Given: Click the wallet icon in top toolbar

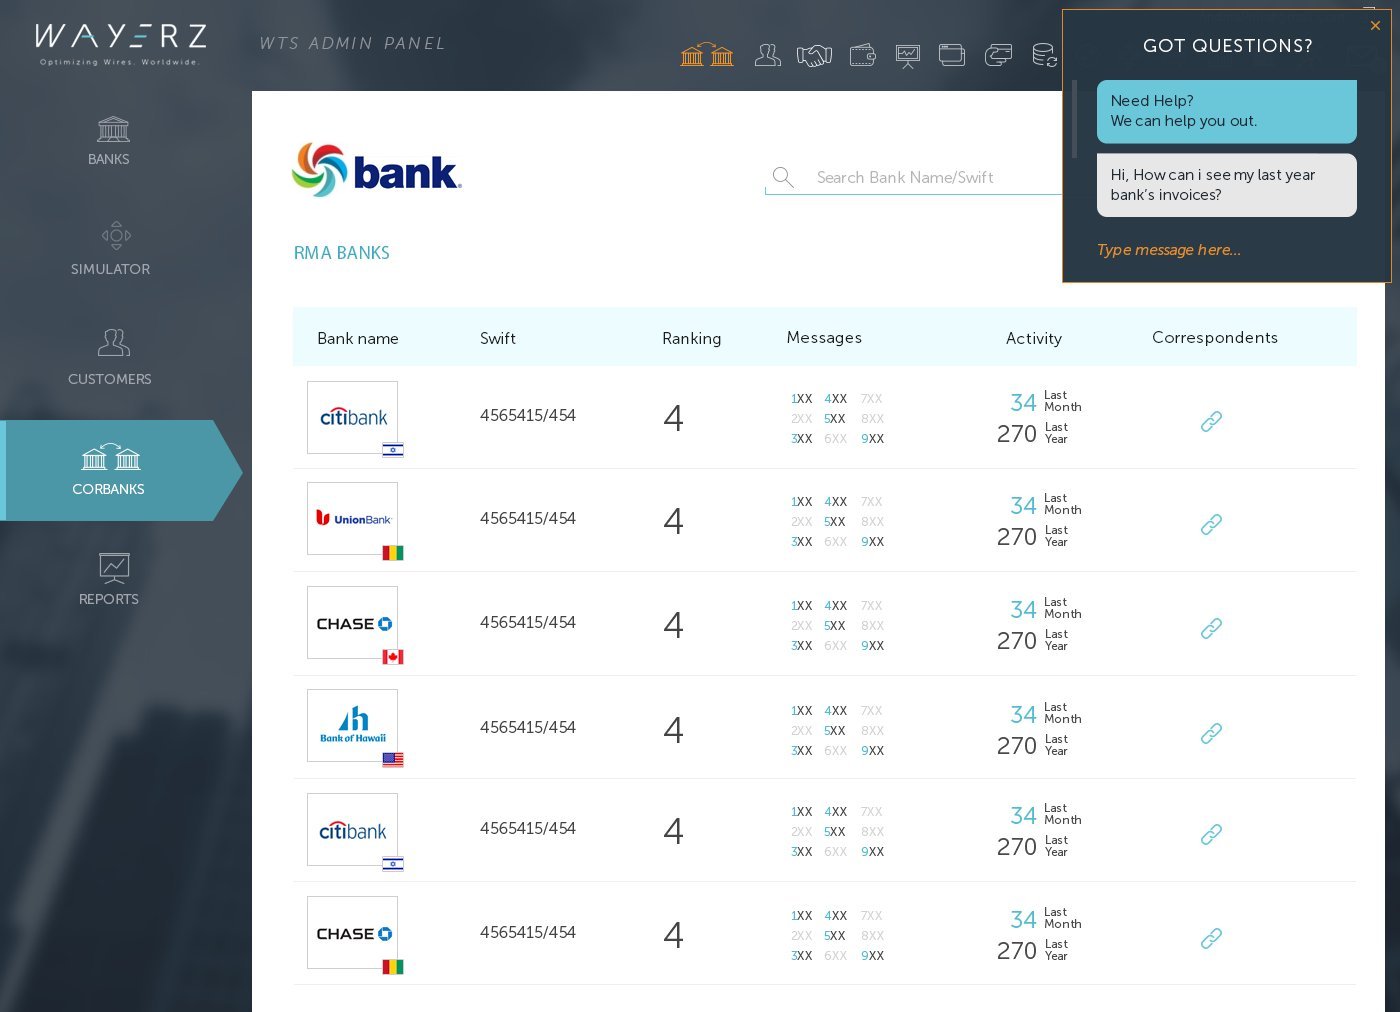Looking at the screenshot, I should (x=862, y=55).
